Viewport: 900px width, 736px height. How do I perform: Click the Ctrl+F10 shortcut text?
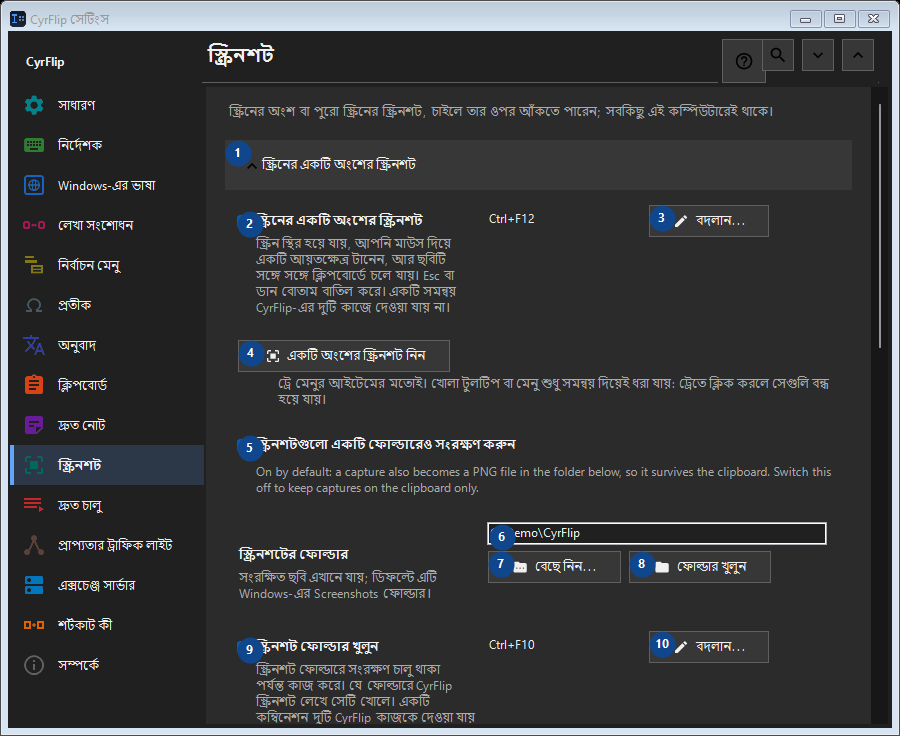[511, 645]
